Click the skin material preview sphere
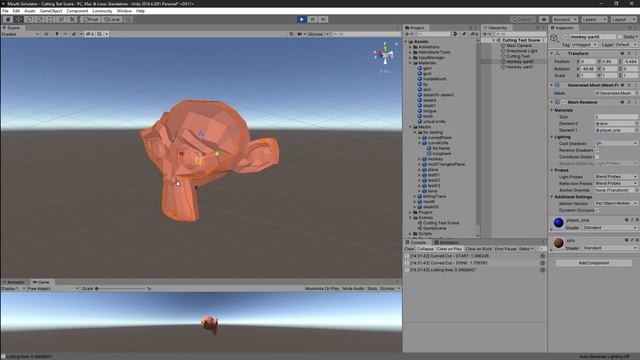640x360 pixels. coord(558,243)
